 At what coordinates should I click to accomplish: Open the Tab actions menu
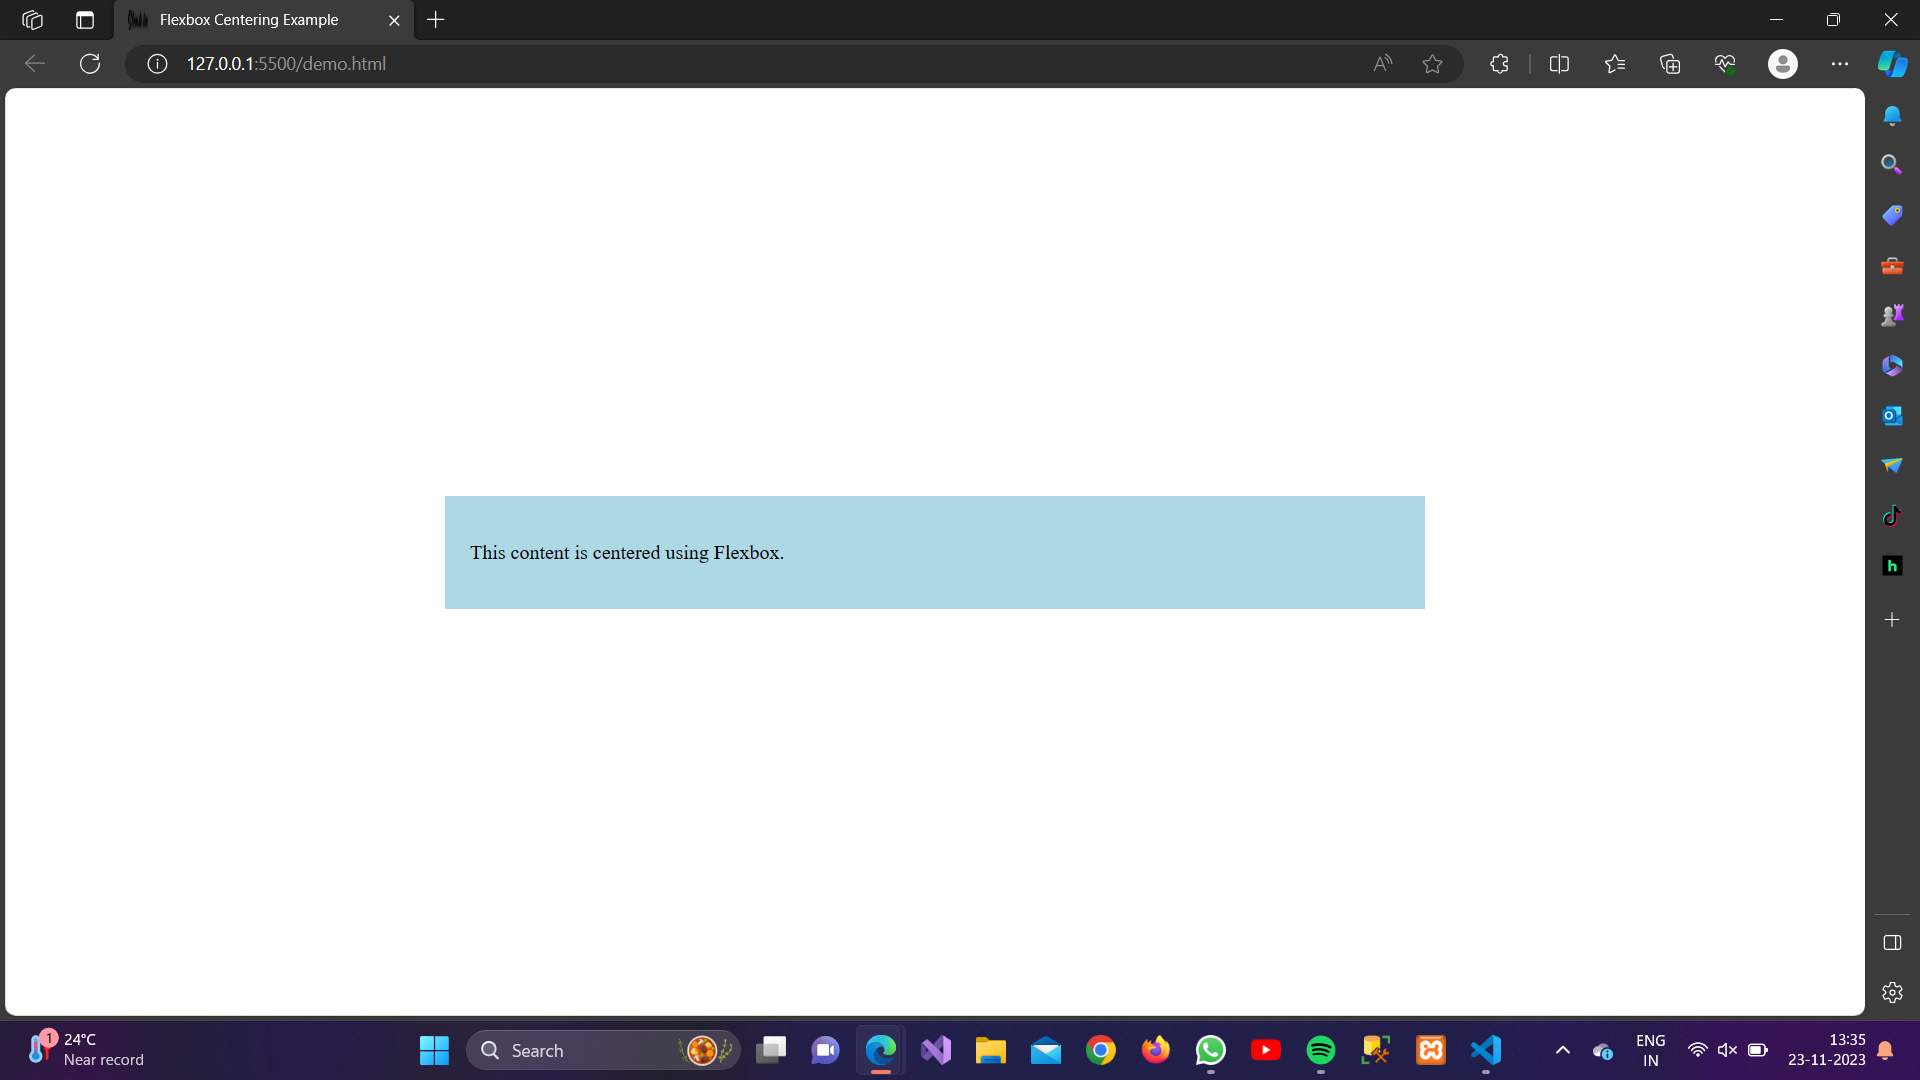pyautogui.click(x=85, y=20)
